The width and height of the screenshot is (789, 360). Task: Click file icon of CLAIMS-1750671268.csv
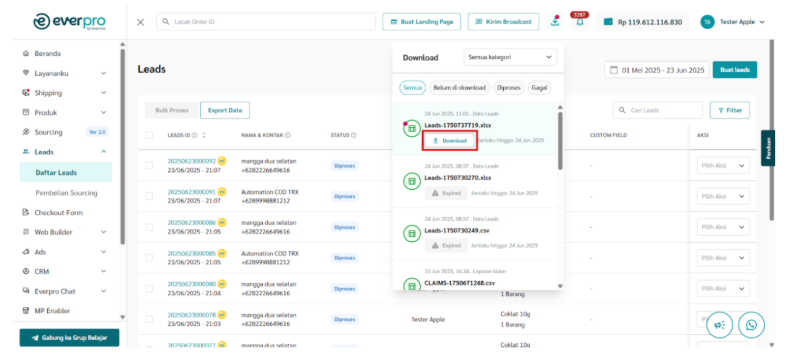pos(412,285)
